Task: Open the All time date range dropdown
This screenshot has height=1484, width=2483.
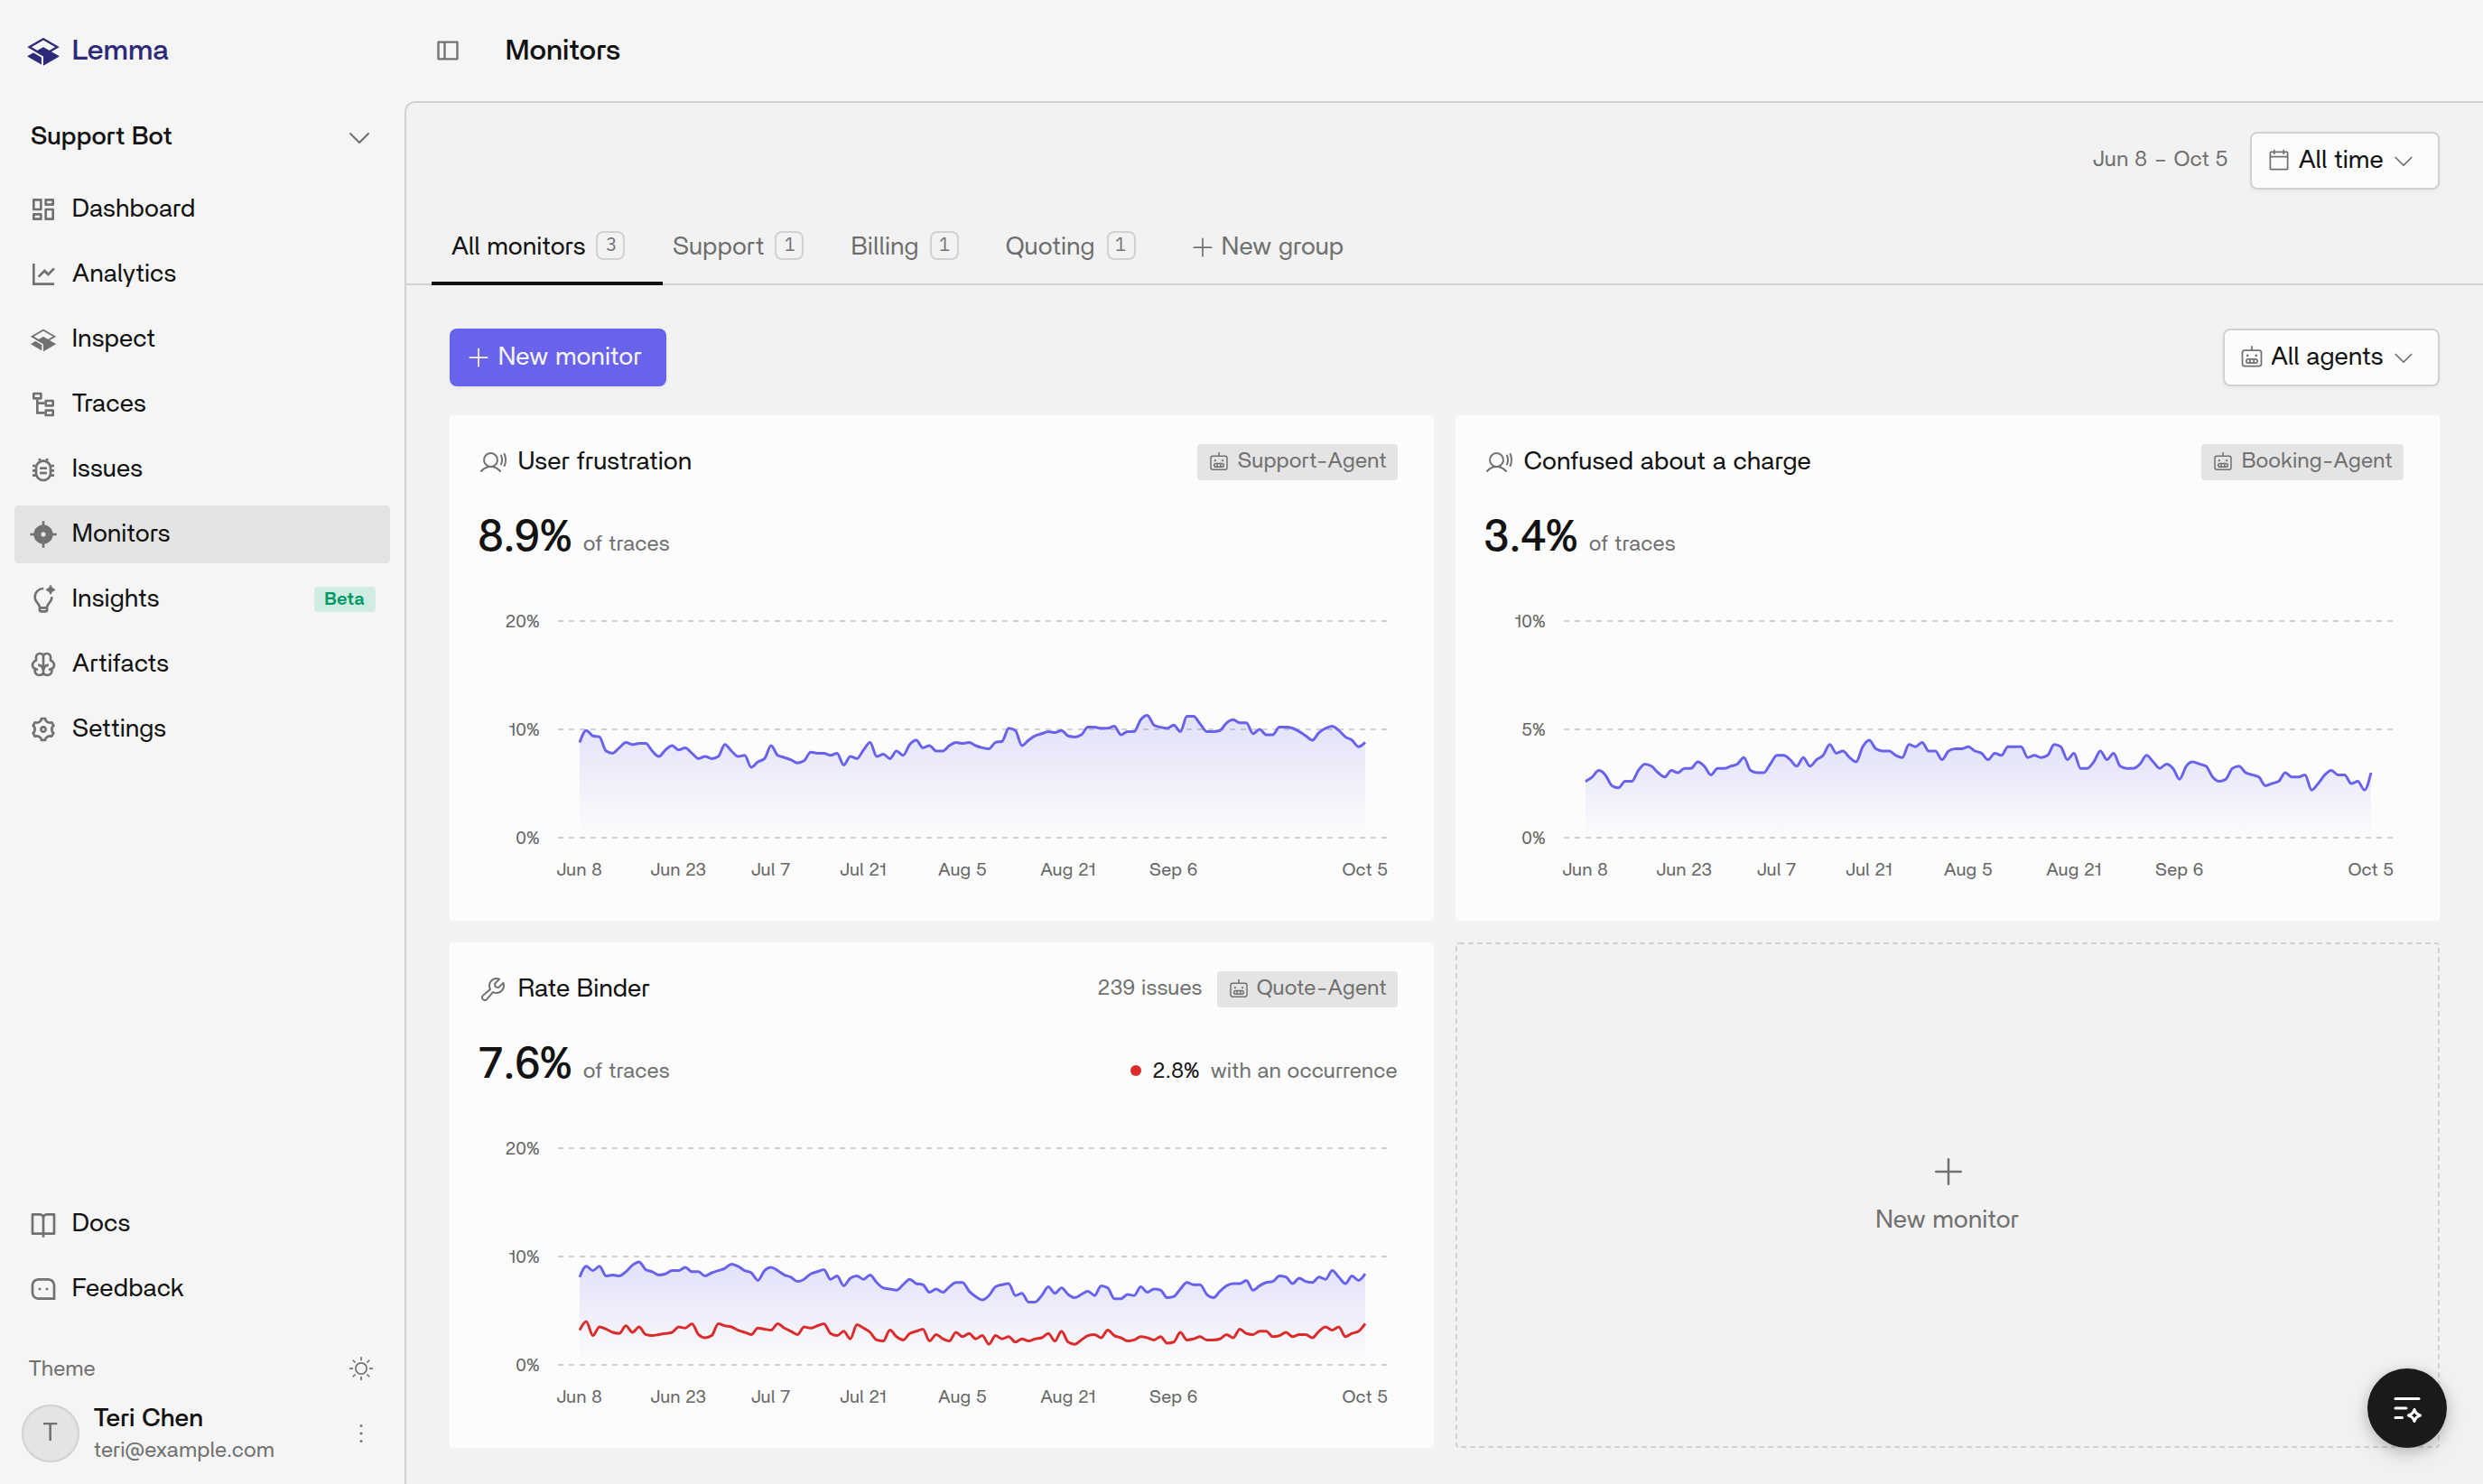Action: (x=2343, y=160)
